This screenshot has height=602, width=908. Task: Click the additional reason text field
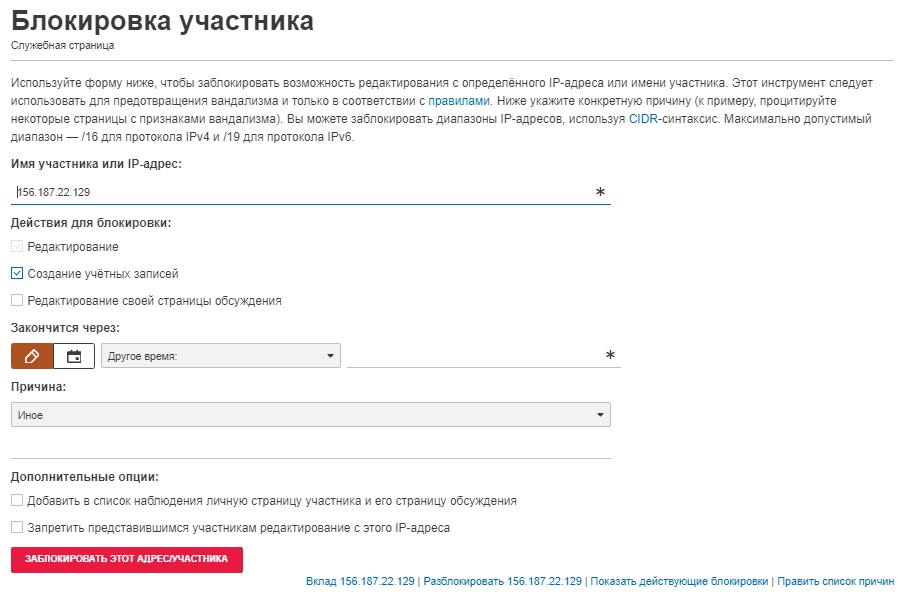[x=310, y=446]
